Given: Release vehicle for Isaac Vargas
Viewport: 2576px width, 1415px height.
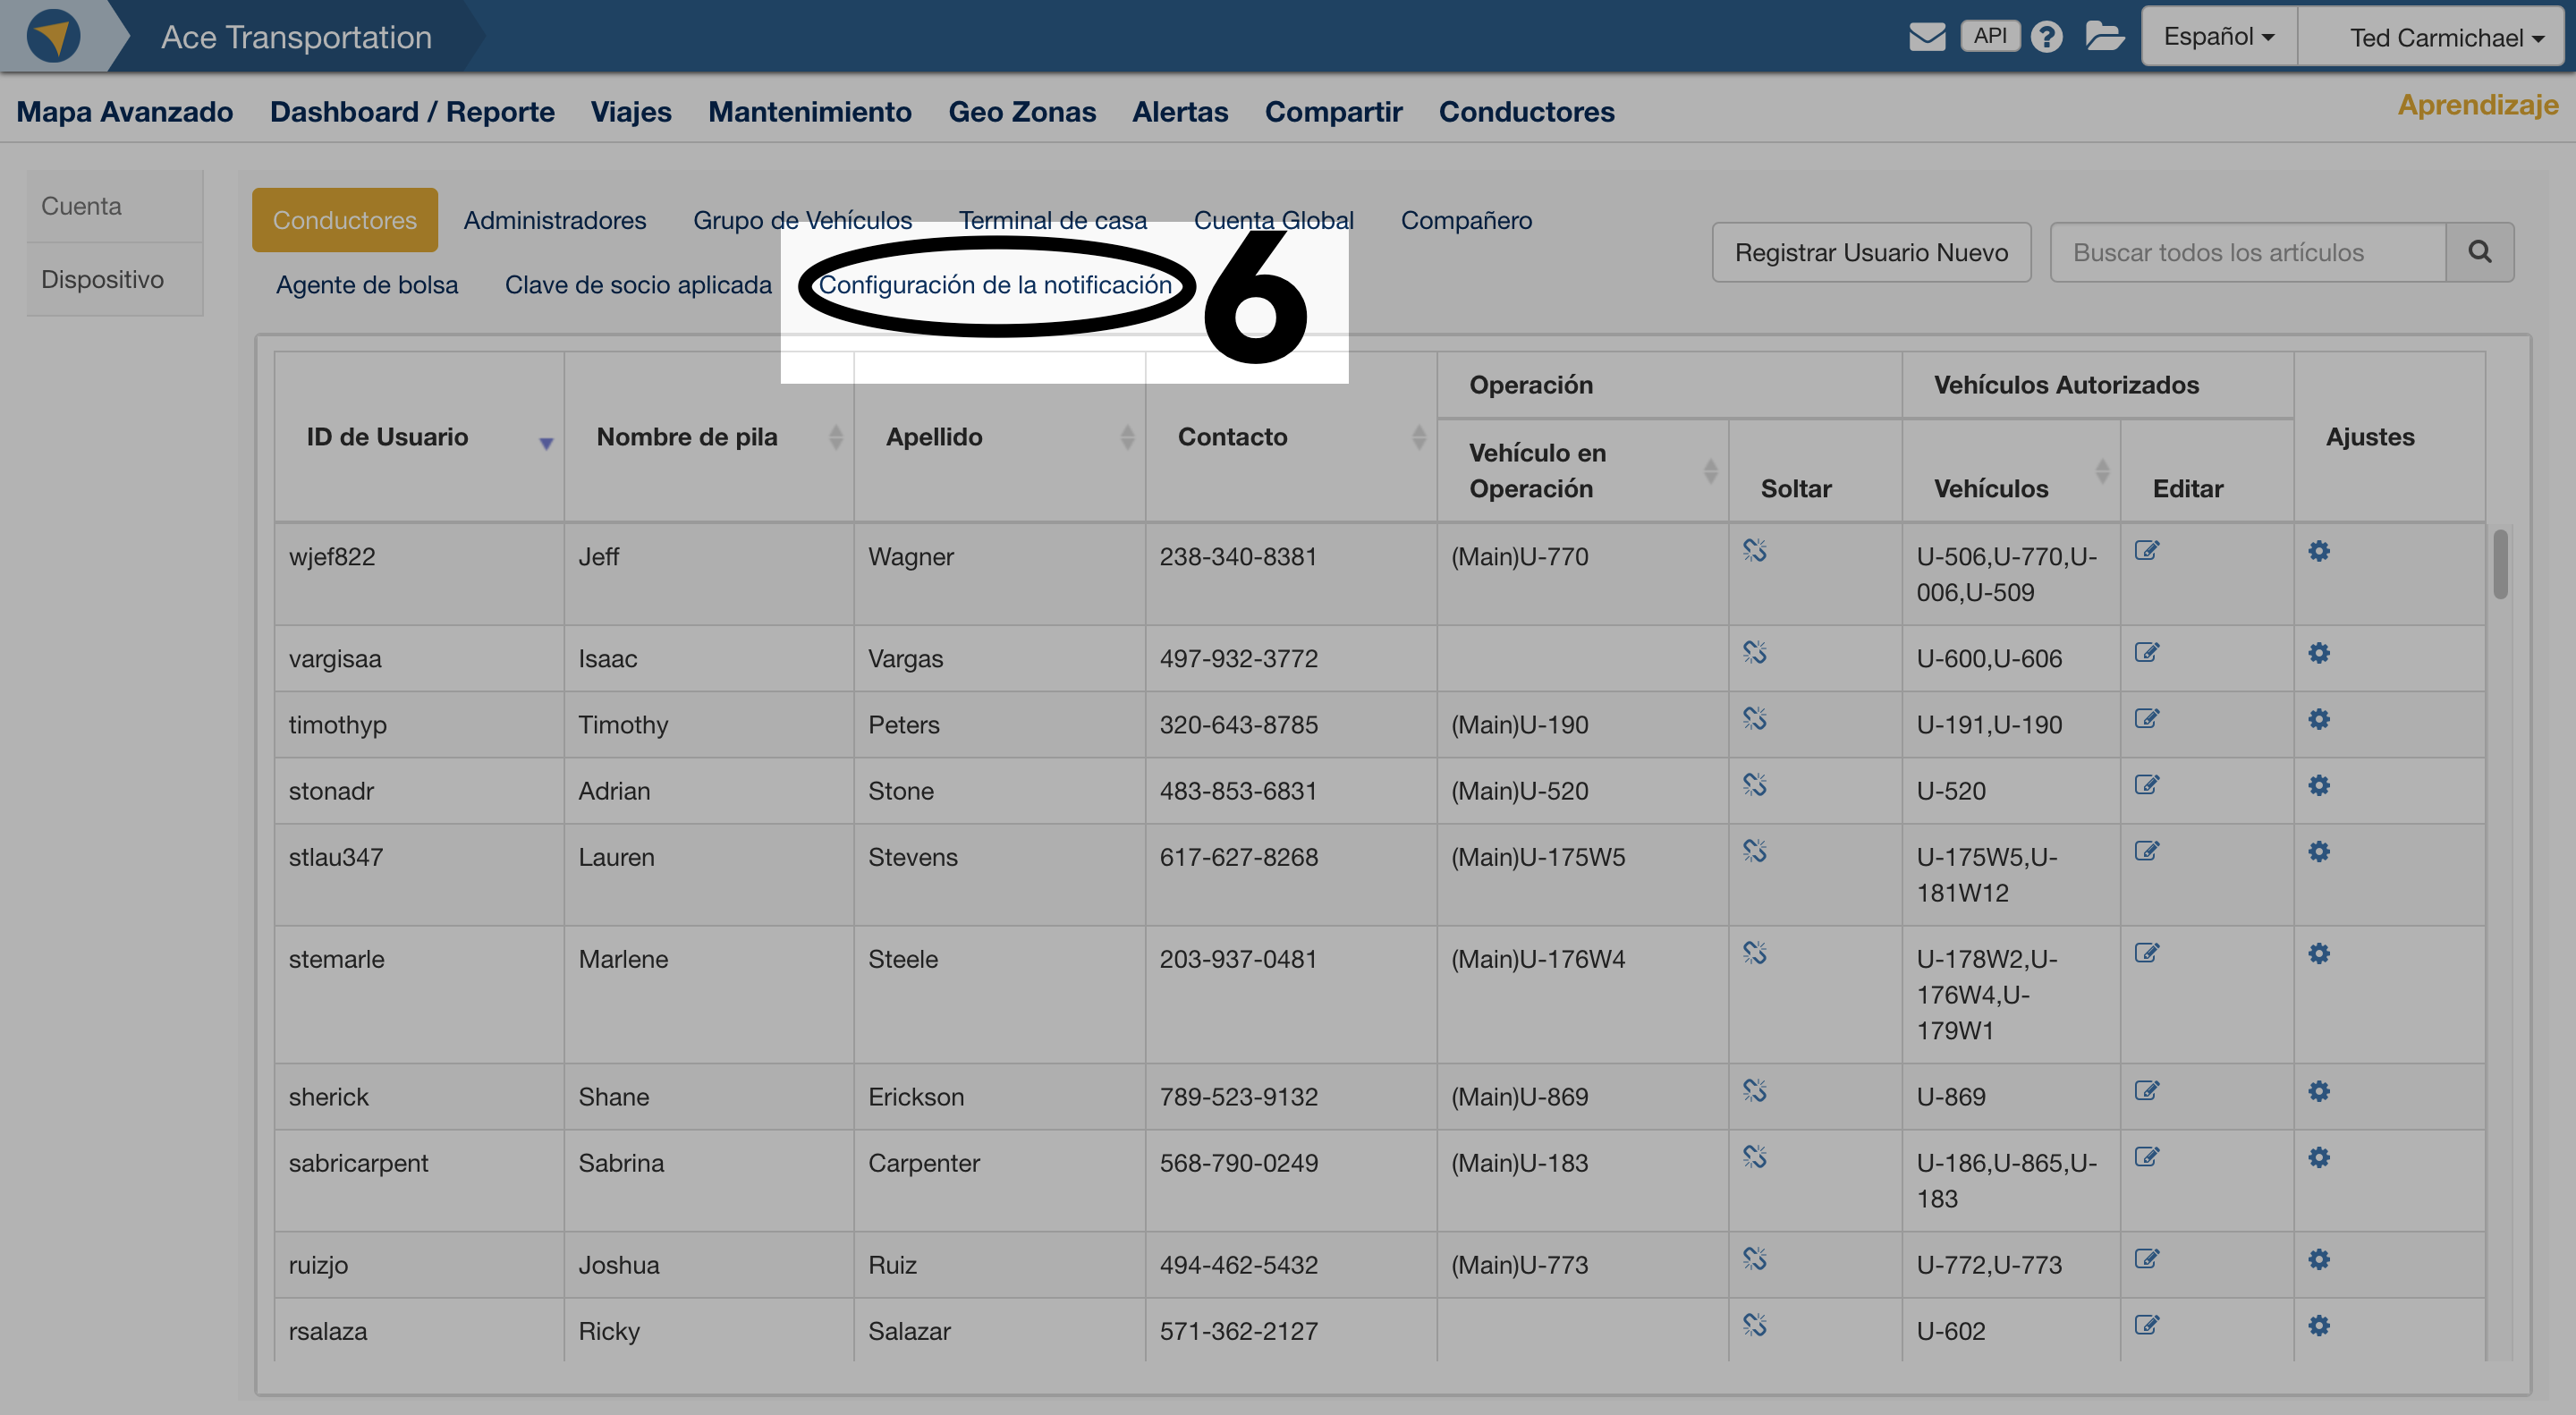Looking at the screenshot, I should click(1754, 653).
